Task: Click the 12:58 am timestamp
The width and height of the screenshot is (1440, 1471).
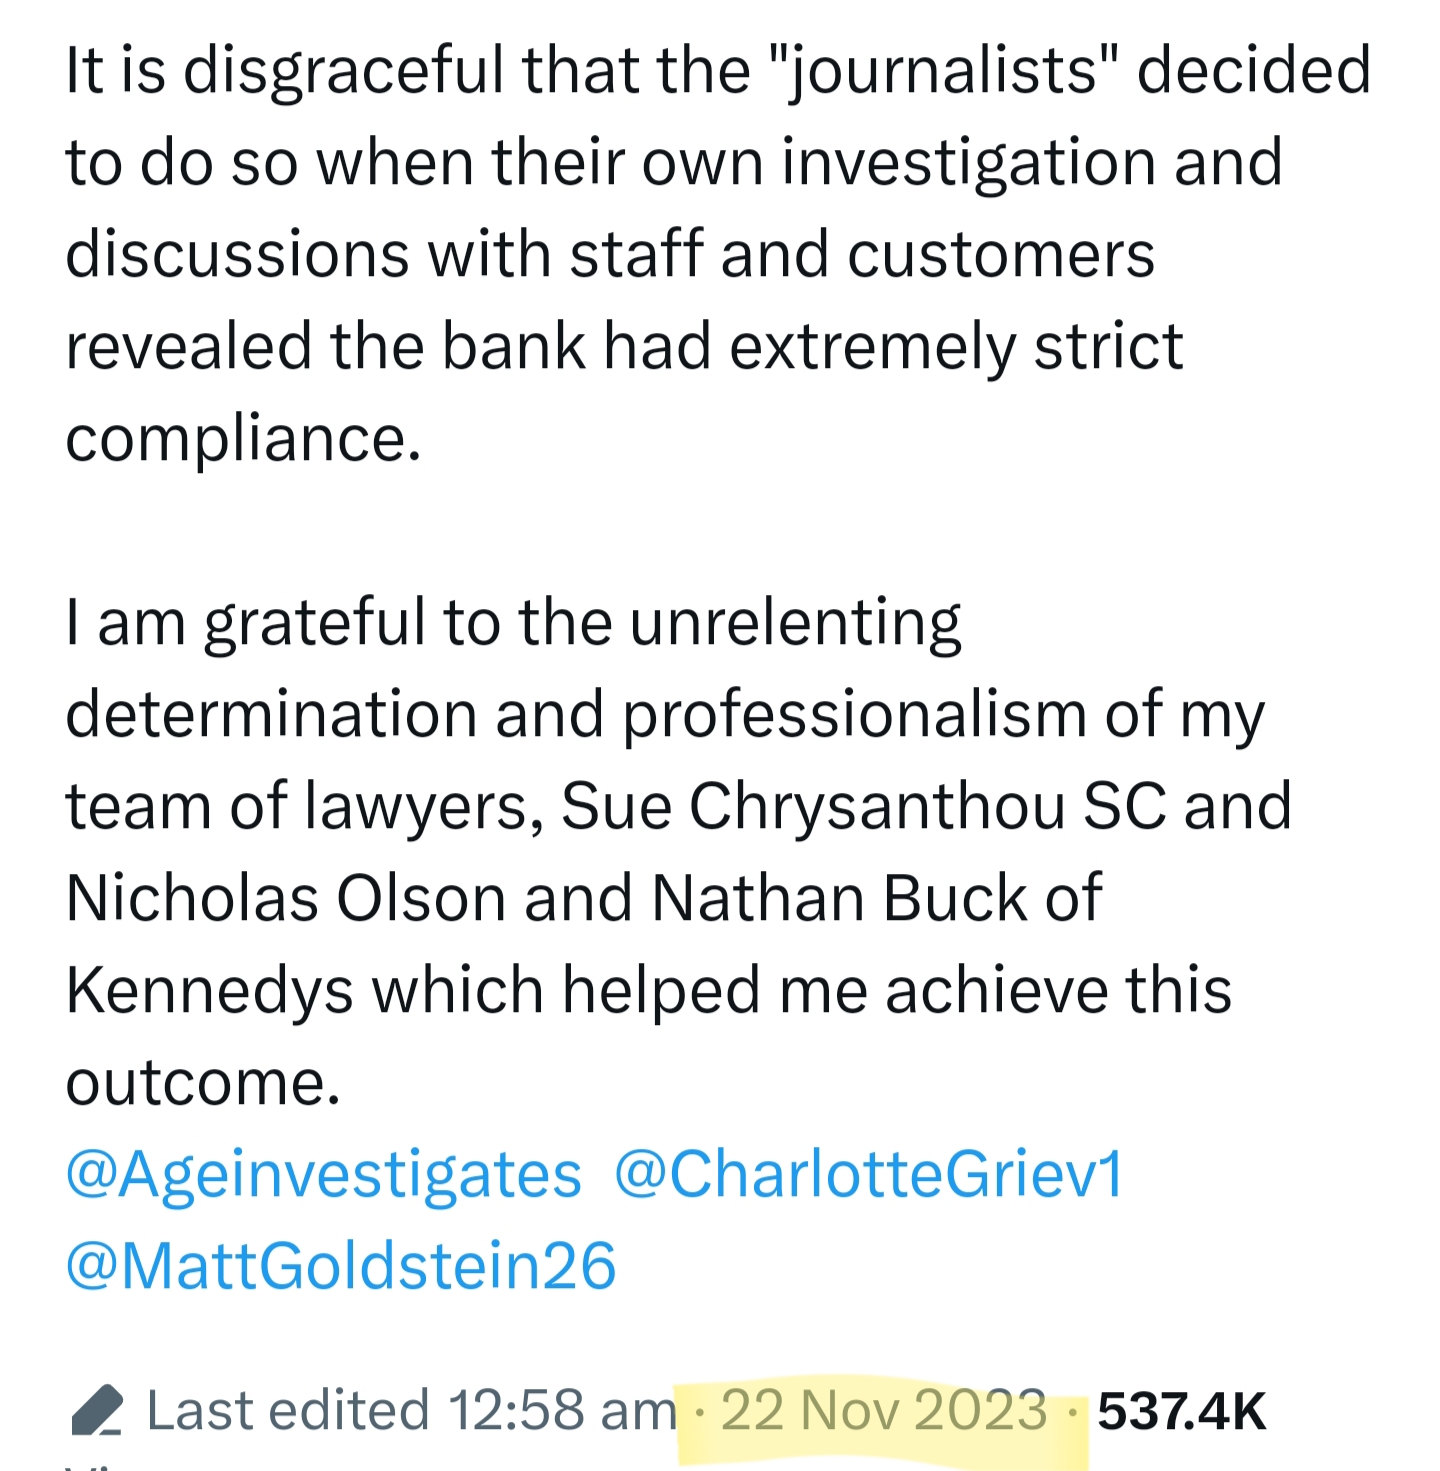Action: (562, 1411)
